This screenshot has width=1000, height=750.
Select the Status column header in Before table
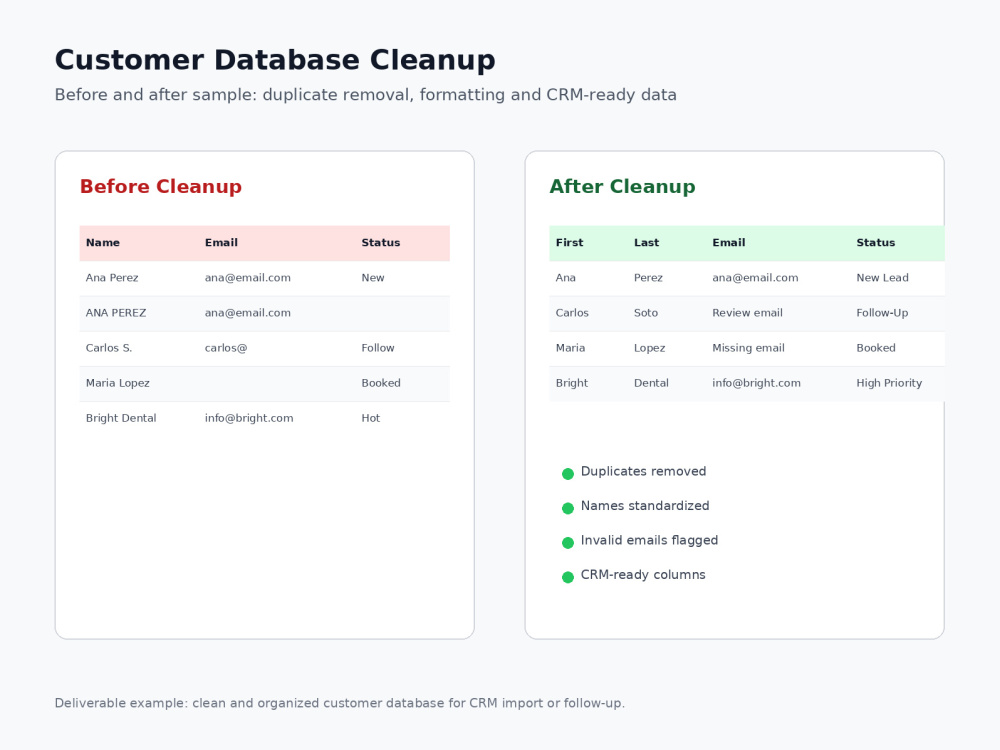[x=381, y=242]
